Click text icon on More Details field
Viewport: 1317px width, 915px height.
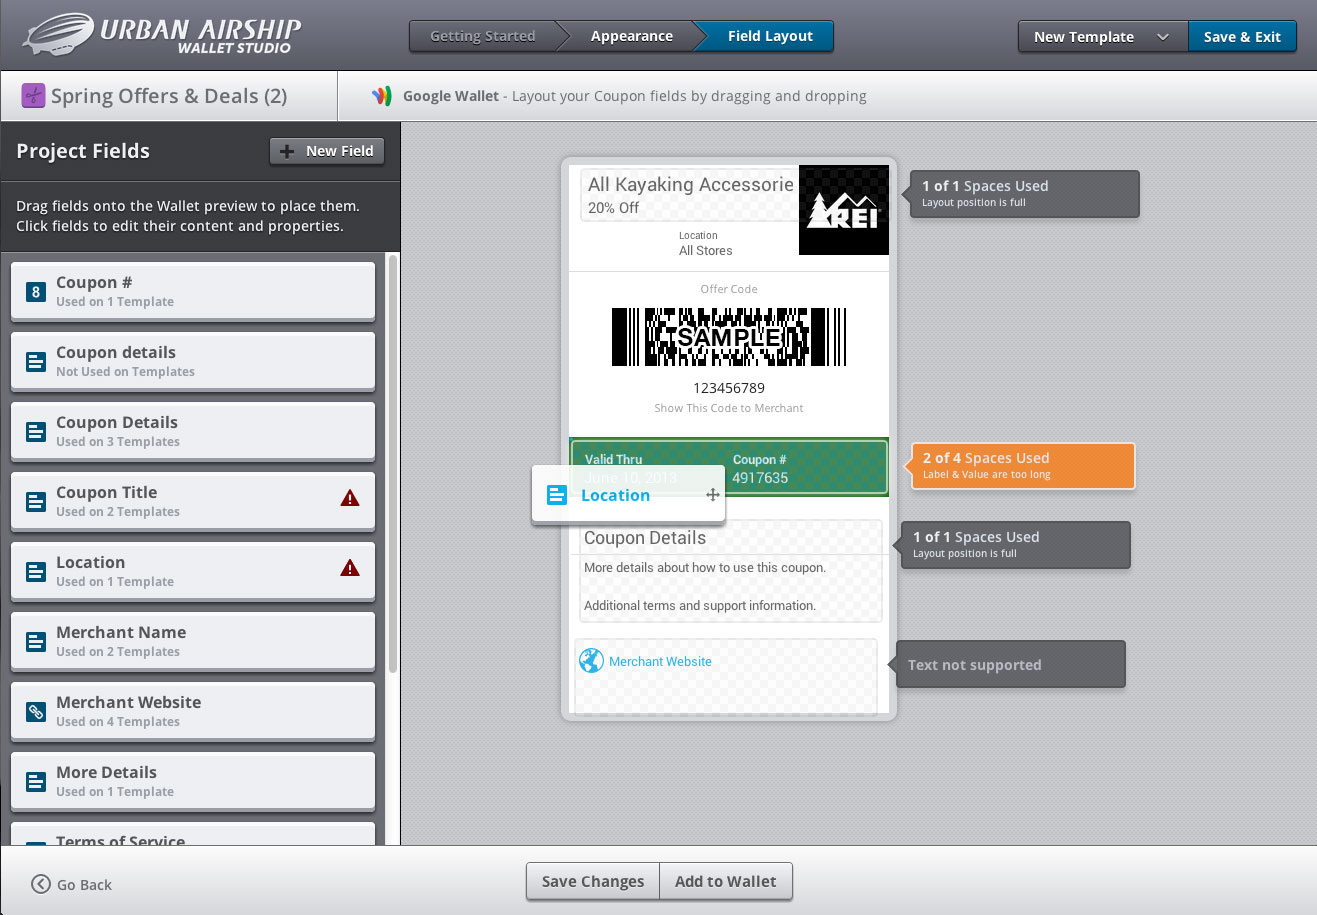point(36,782)
